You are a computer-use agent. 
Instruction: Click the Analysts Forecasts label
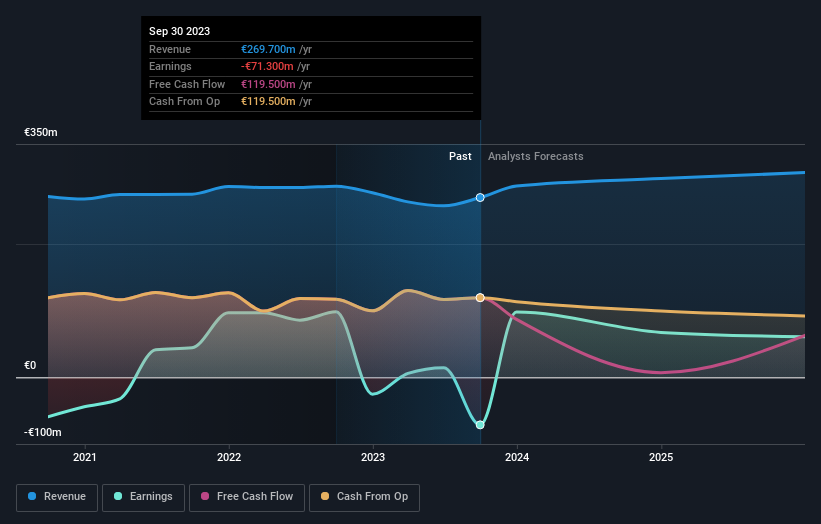tap(536, 156)
